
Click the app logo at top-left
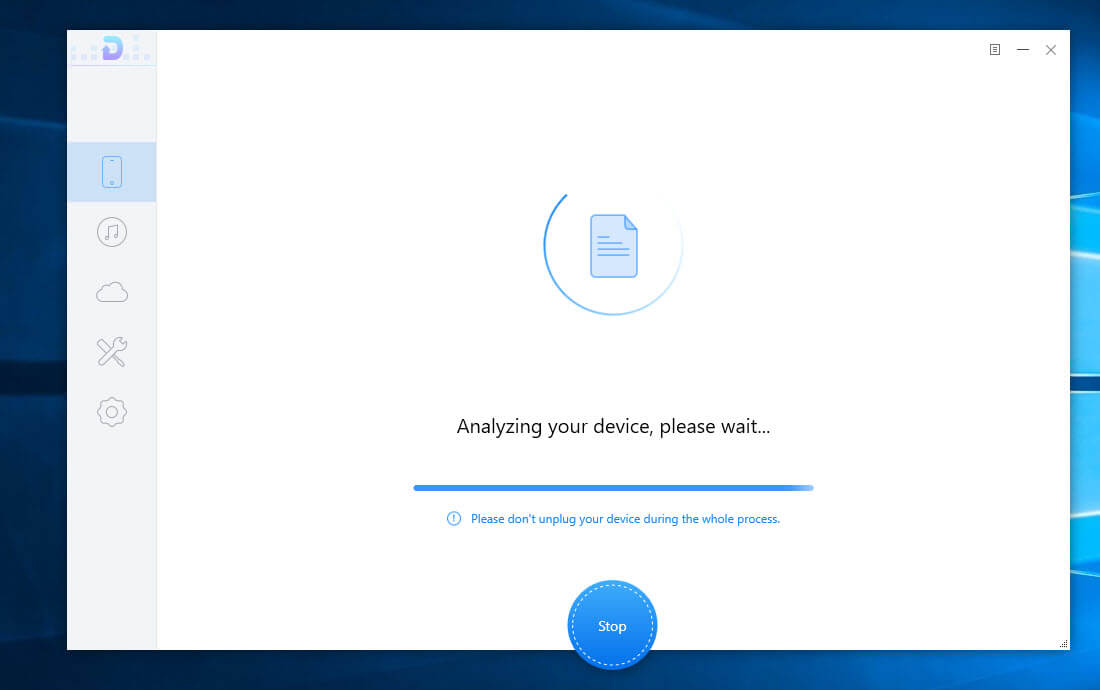tap(112, 48)
